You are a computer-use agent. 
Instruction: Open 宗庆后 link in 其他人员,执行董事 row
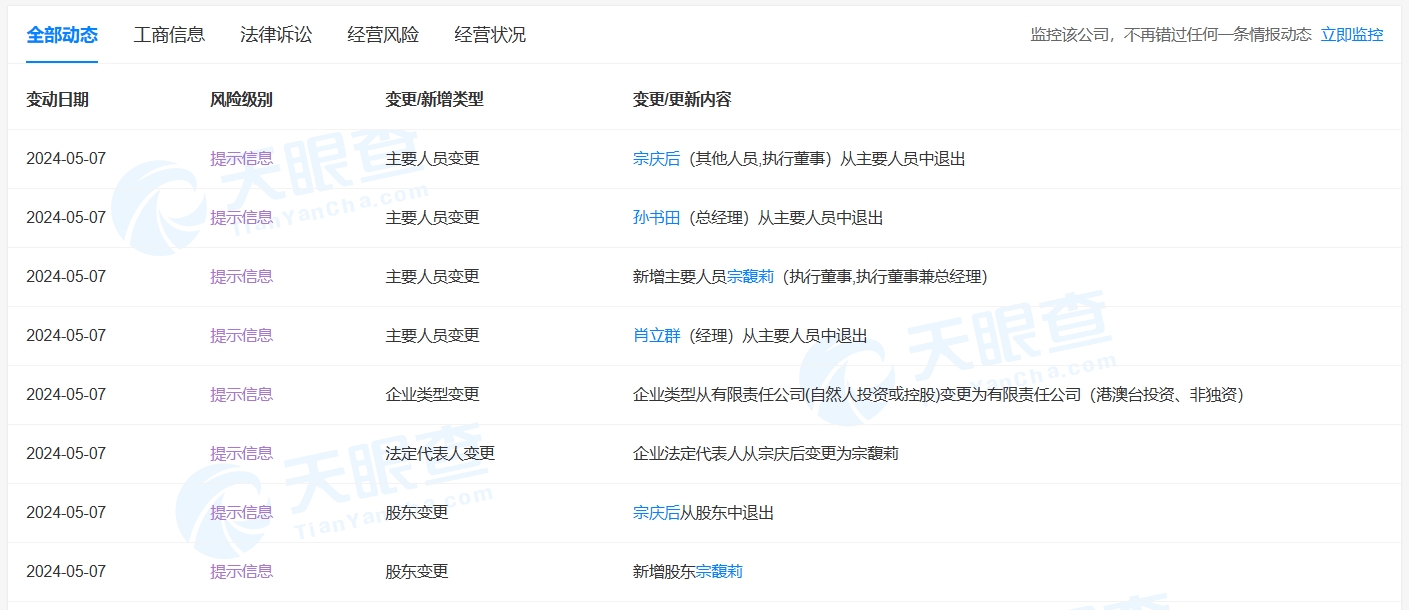coord(656,158)
